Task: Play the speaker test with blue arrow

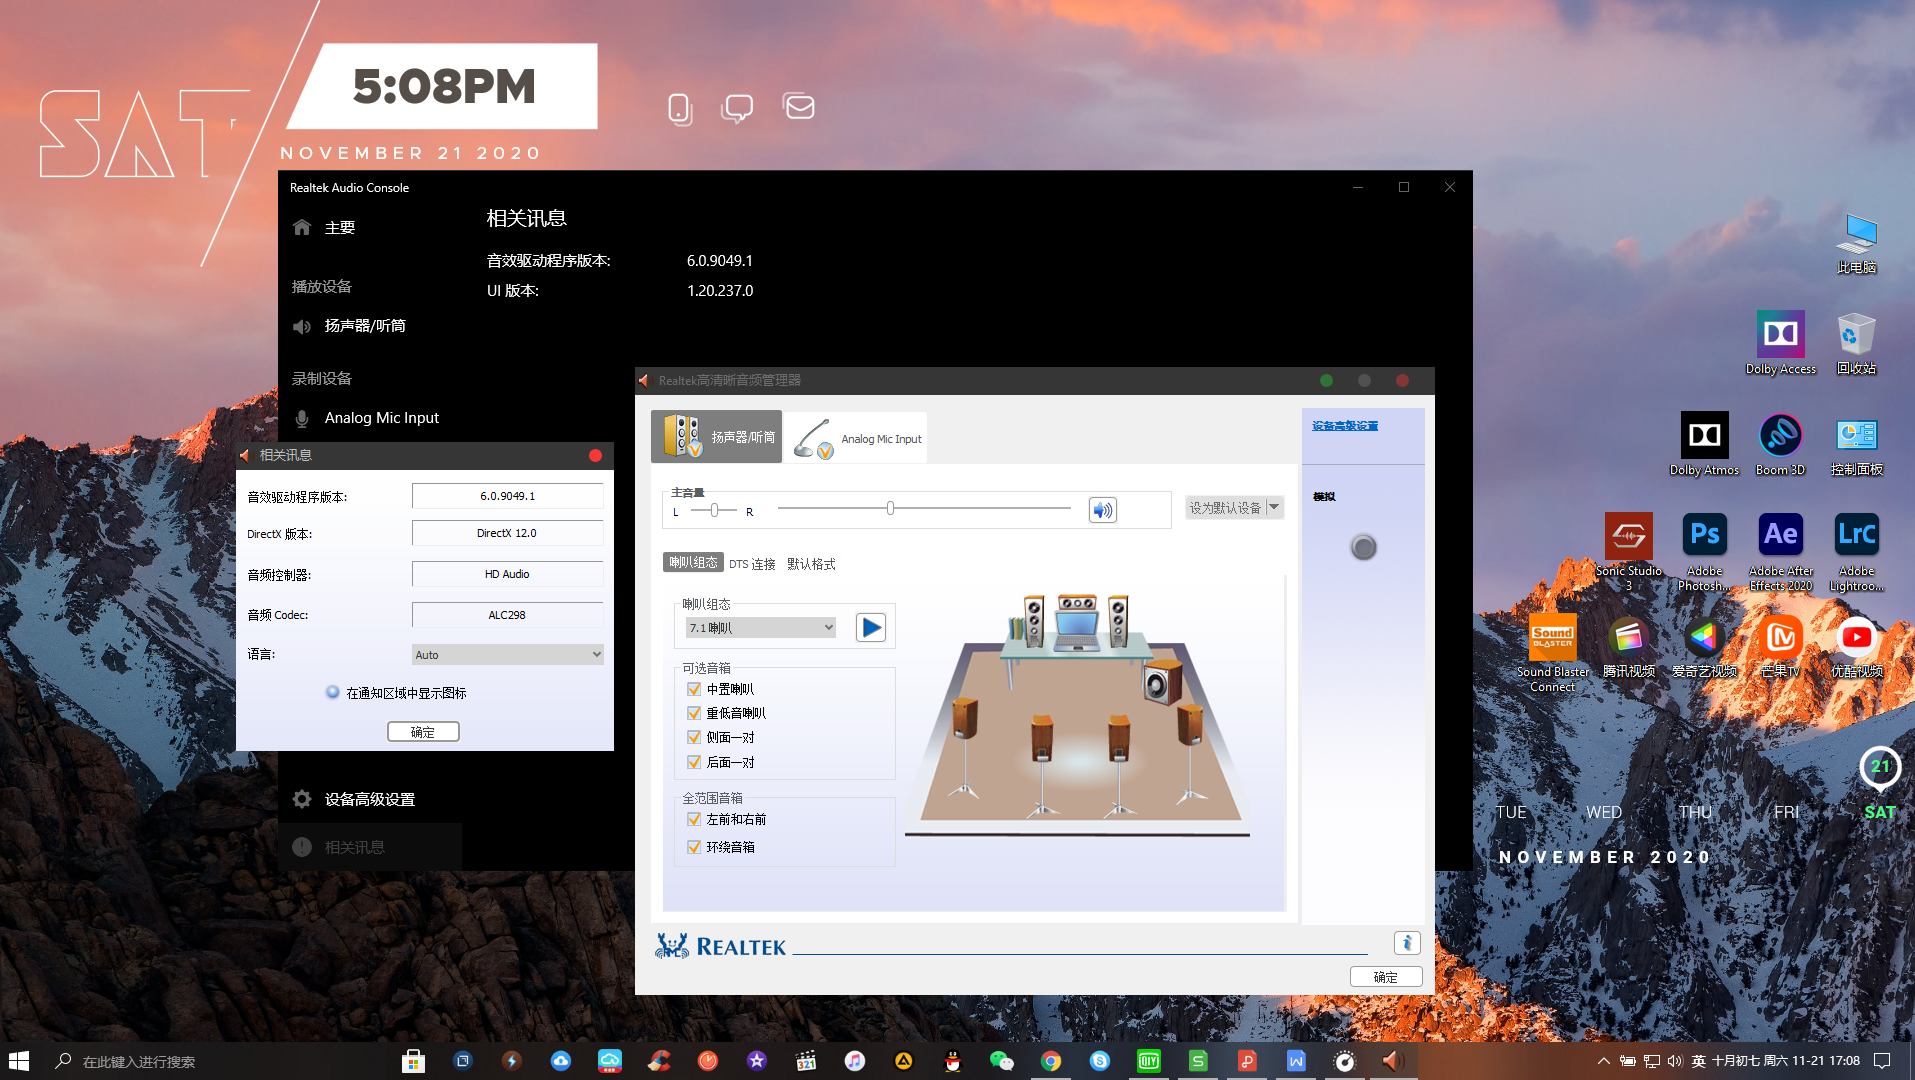Action: [871, 627]
